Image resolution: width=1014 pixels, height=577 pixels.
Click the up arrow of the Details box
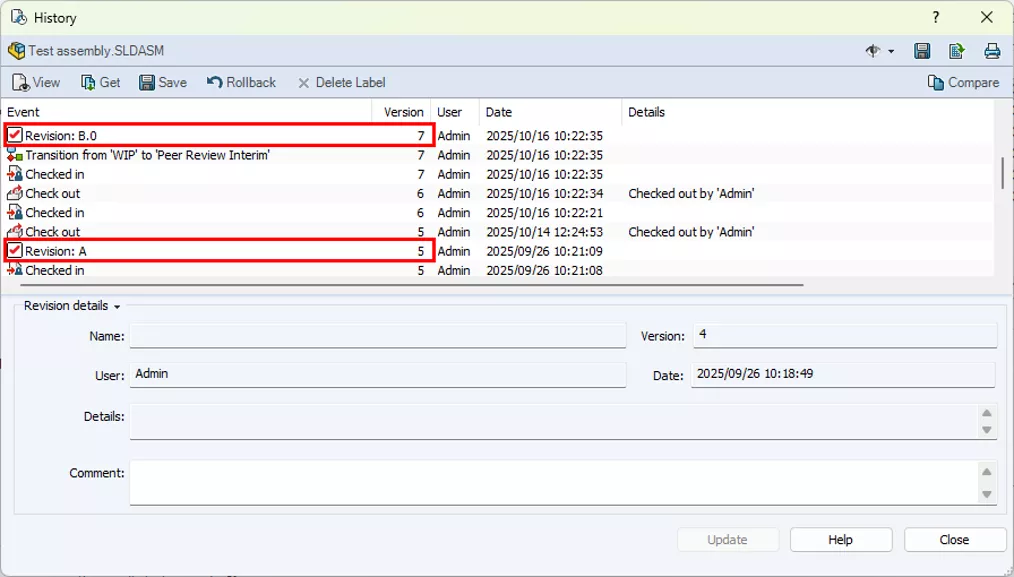pos(987,413)
